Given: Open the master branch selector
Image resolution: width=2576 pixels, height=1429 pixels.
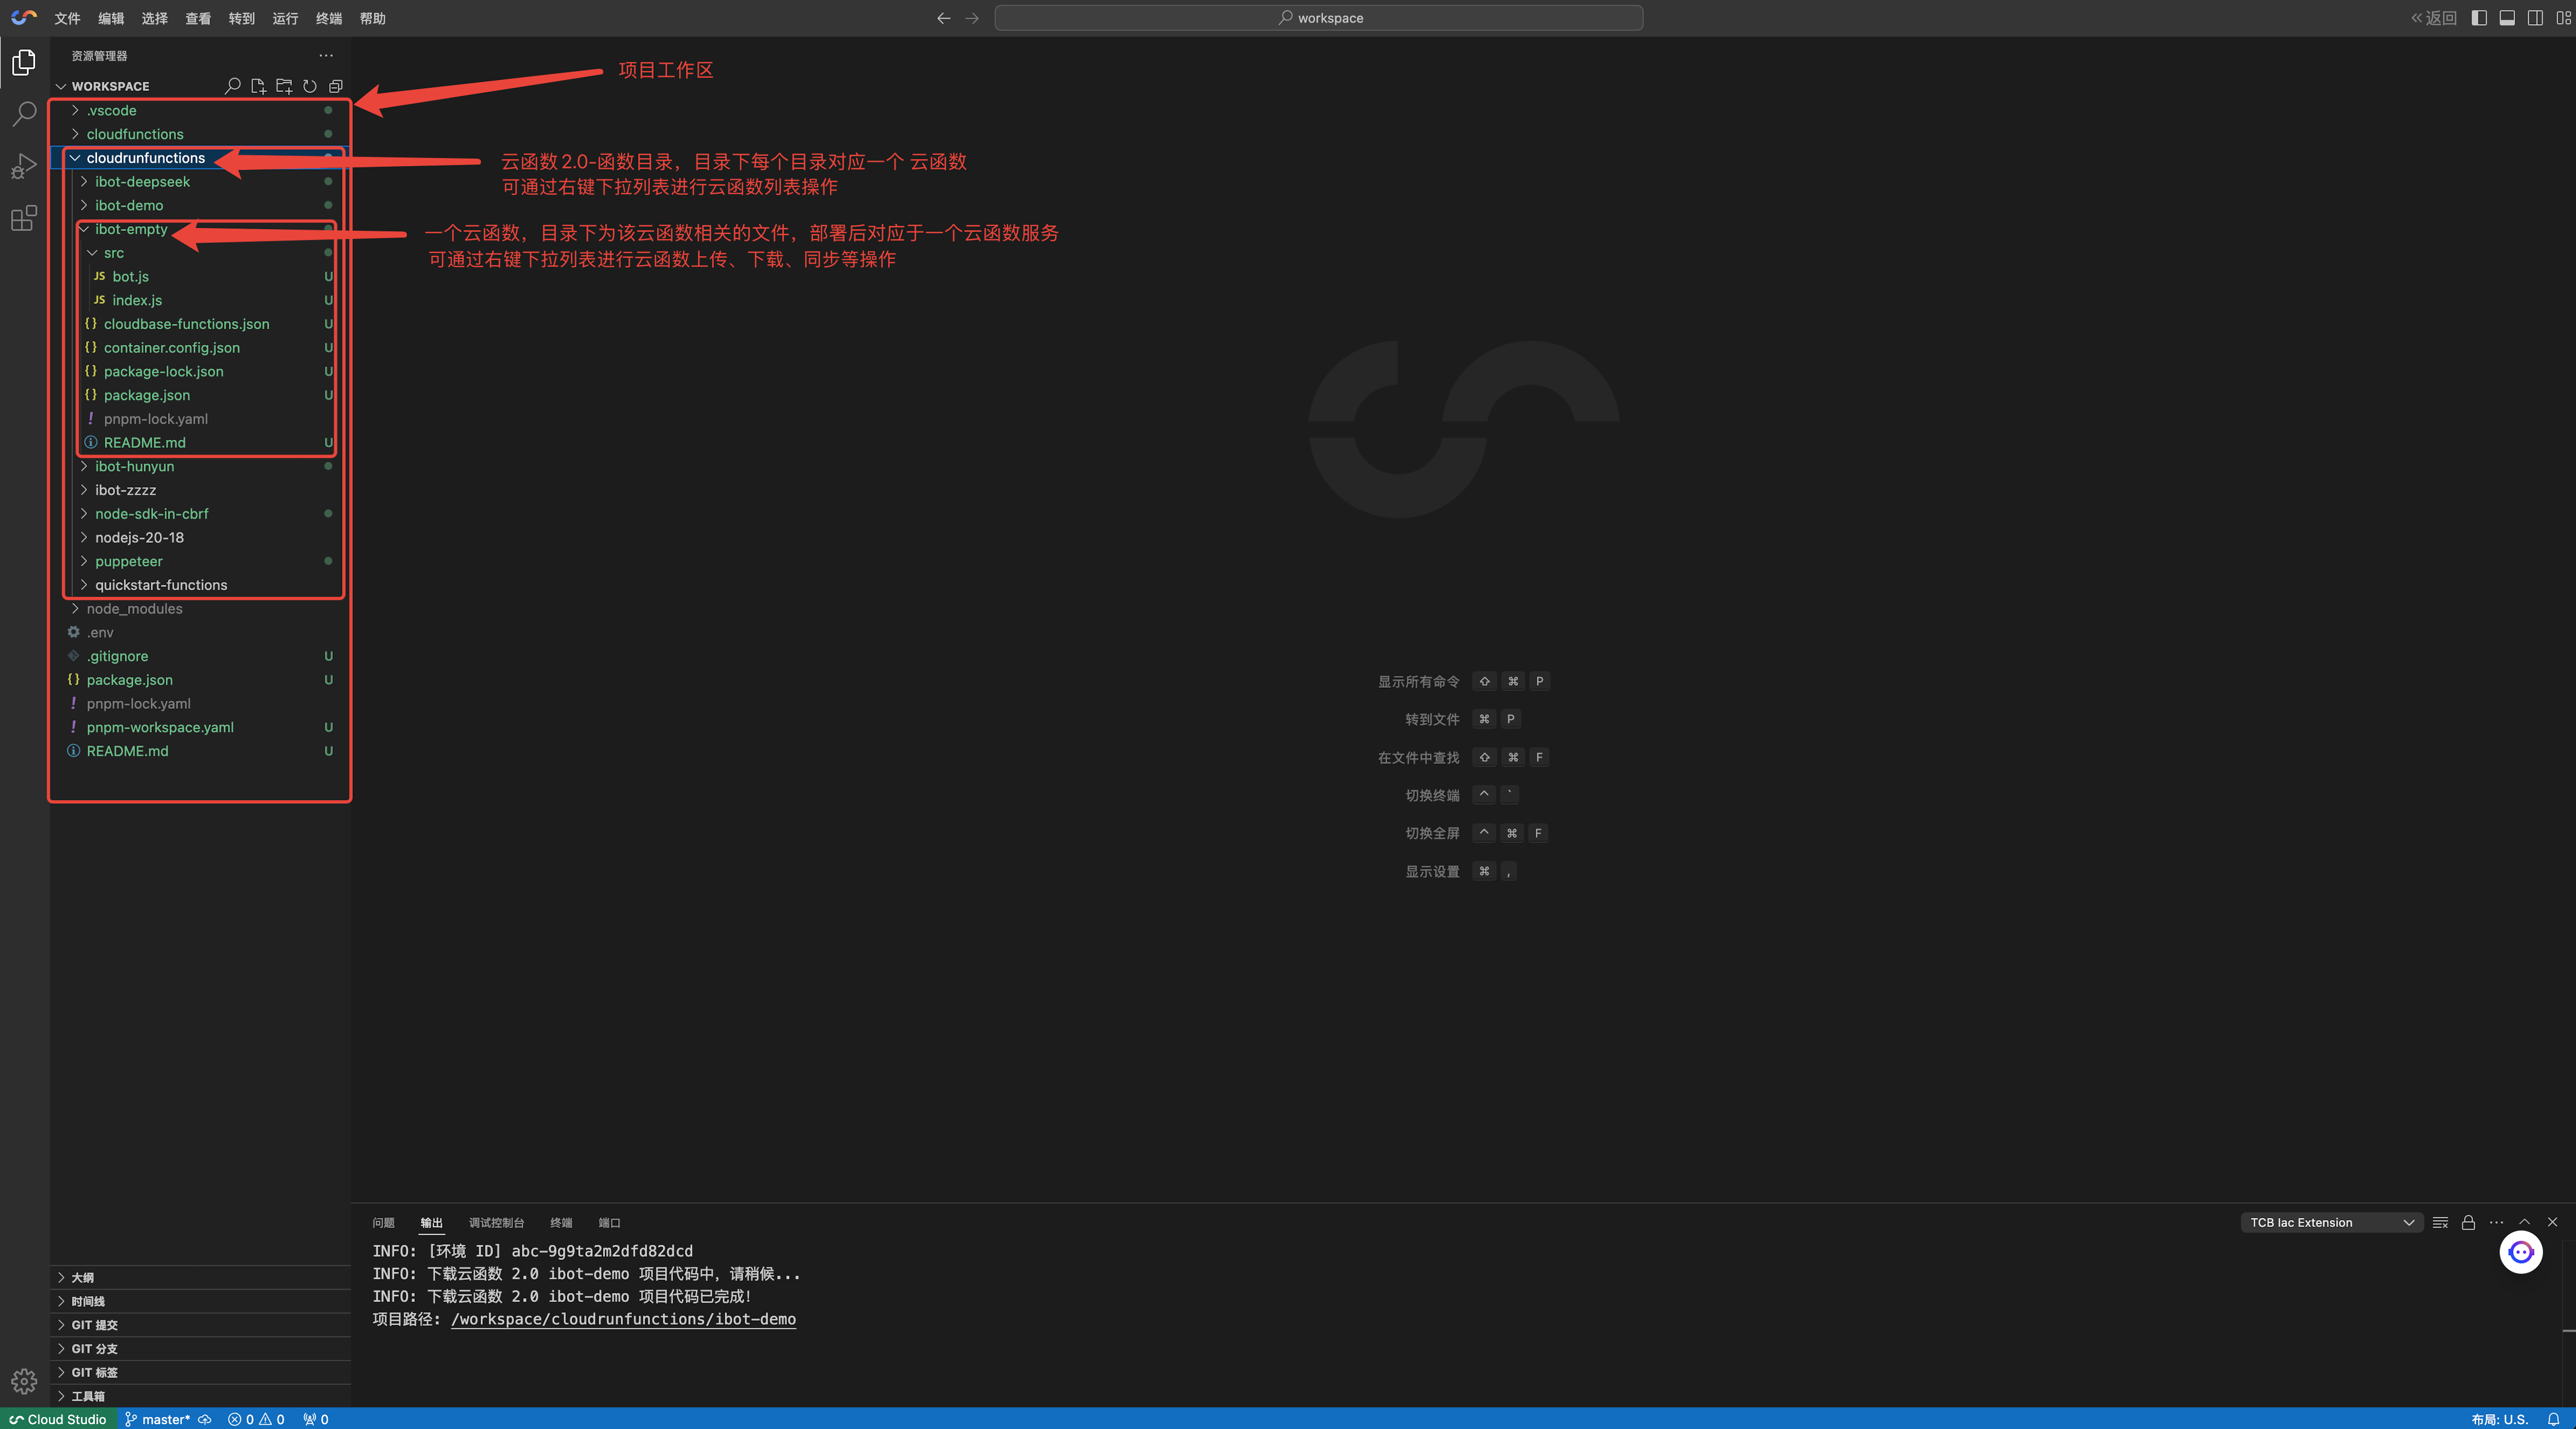Looking at the screenshot, I should click(158, 1419).
